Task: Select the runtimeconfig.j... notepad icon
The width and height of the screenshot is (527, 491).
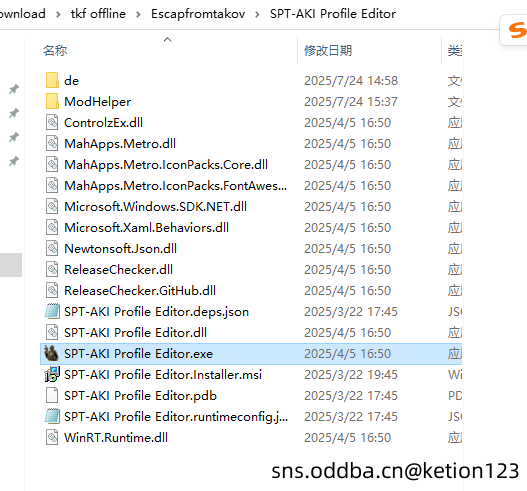Action: click(52, 416)
